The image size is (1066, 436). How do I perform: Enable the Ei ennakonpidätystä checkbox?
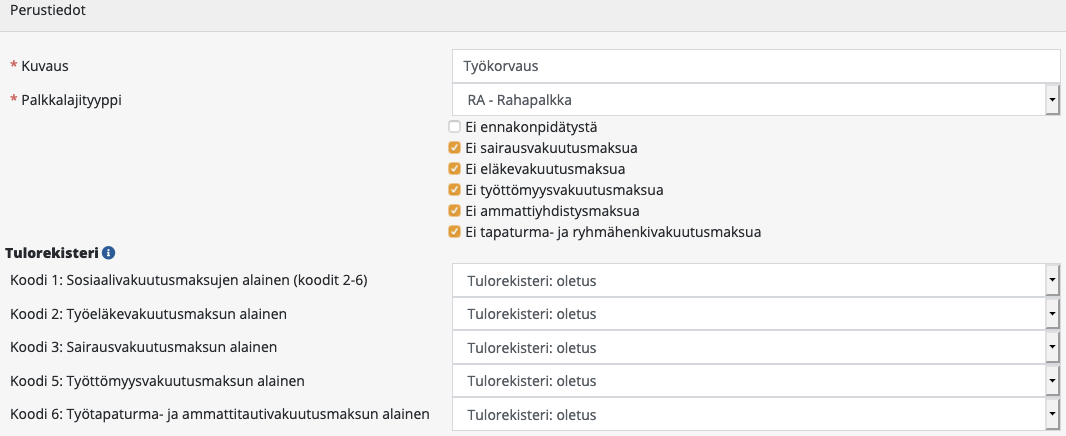(455, 127)
